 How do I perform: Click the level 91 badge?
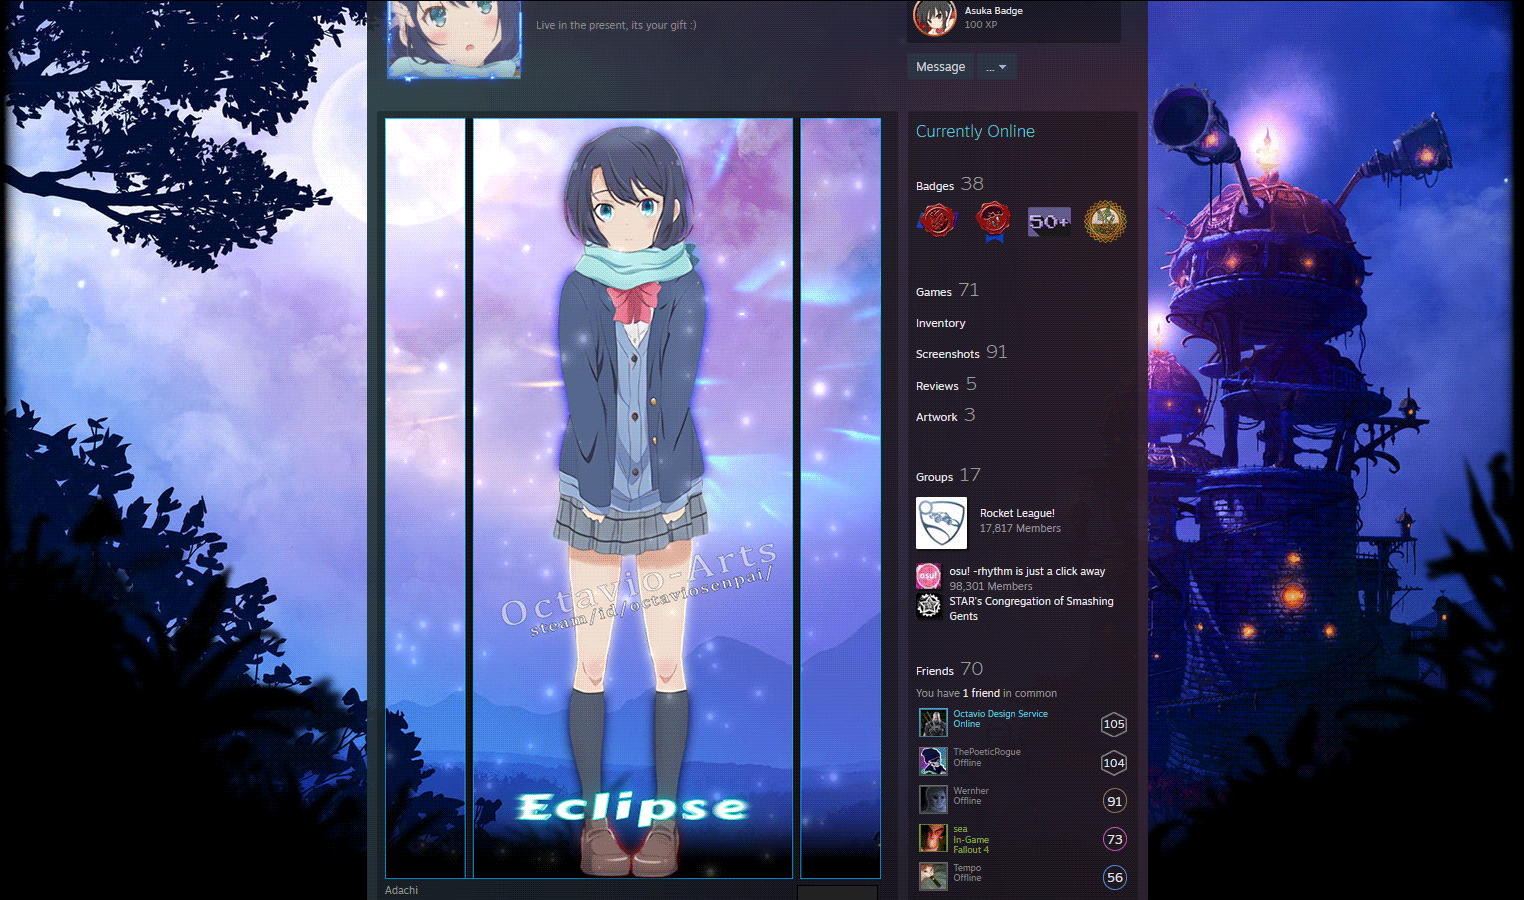(x=1114, y=801)
